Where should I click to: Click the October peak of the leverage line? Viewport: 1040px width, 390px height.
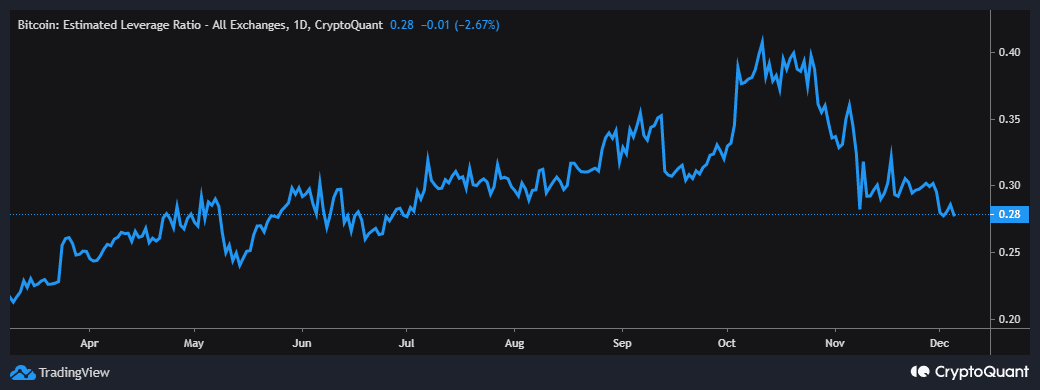click(x=762, y=40)
